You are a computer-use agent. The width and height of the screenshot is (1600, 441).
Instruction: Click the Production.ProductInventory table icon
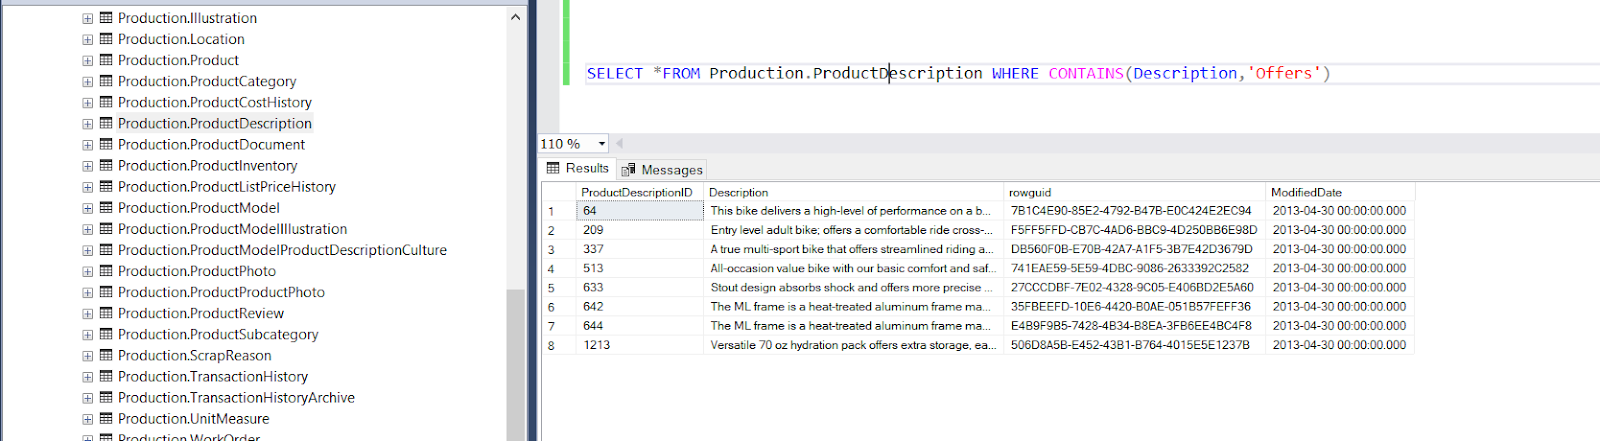[106, 165]
